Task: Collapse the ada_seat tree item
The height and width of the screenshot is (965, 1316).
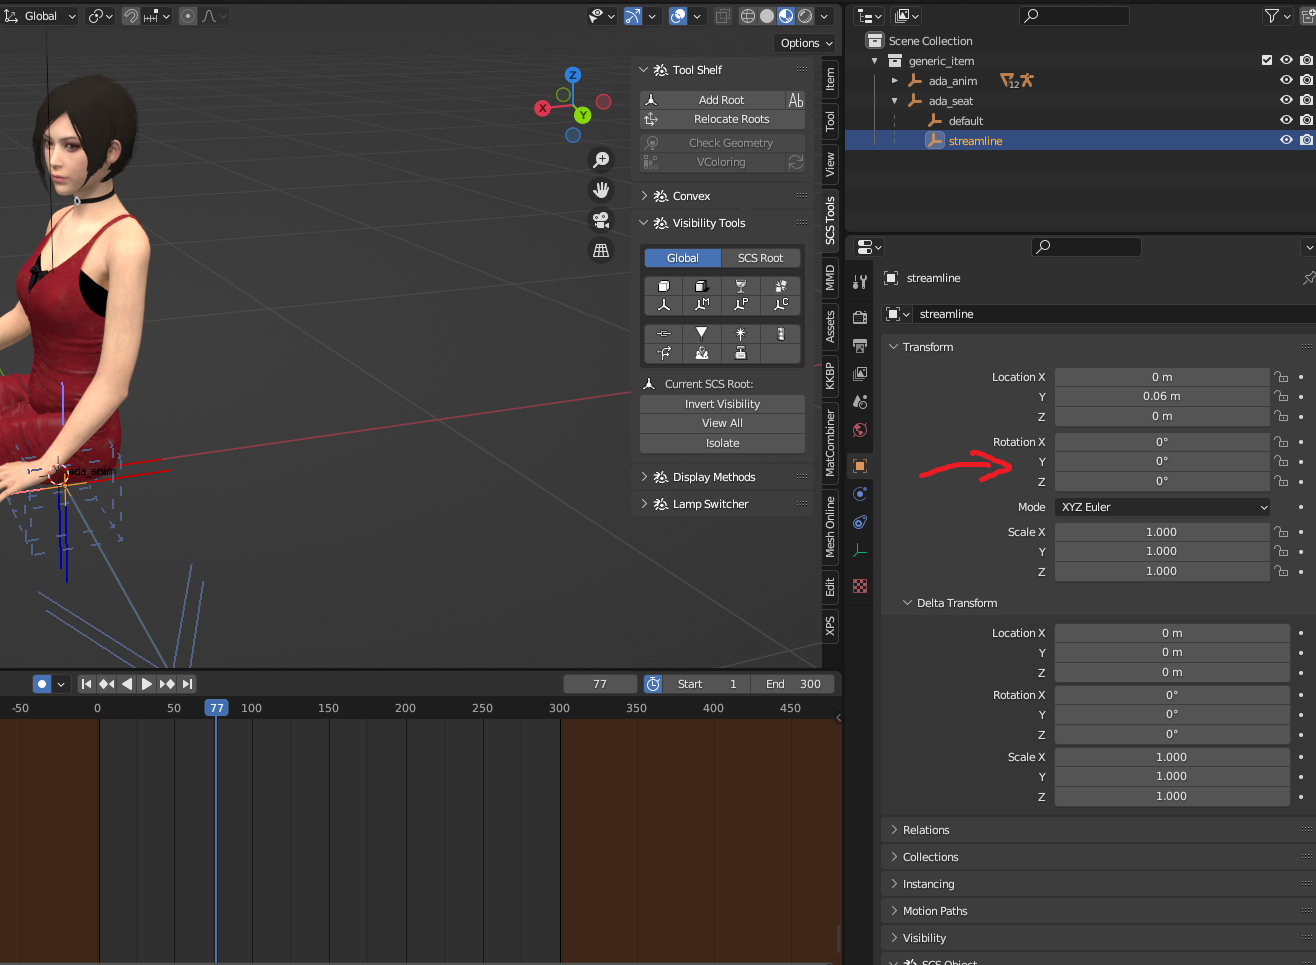Action: [x=895, y=101]
